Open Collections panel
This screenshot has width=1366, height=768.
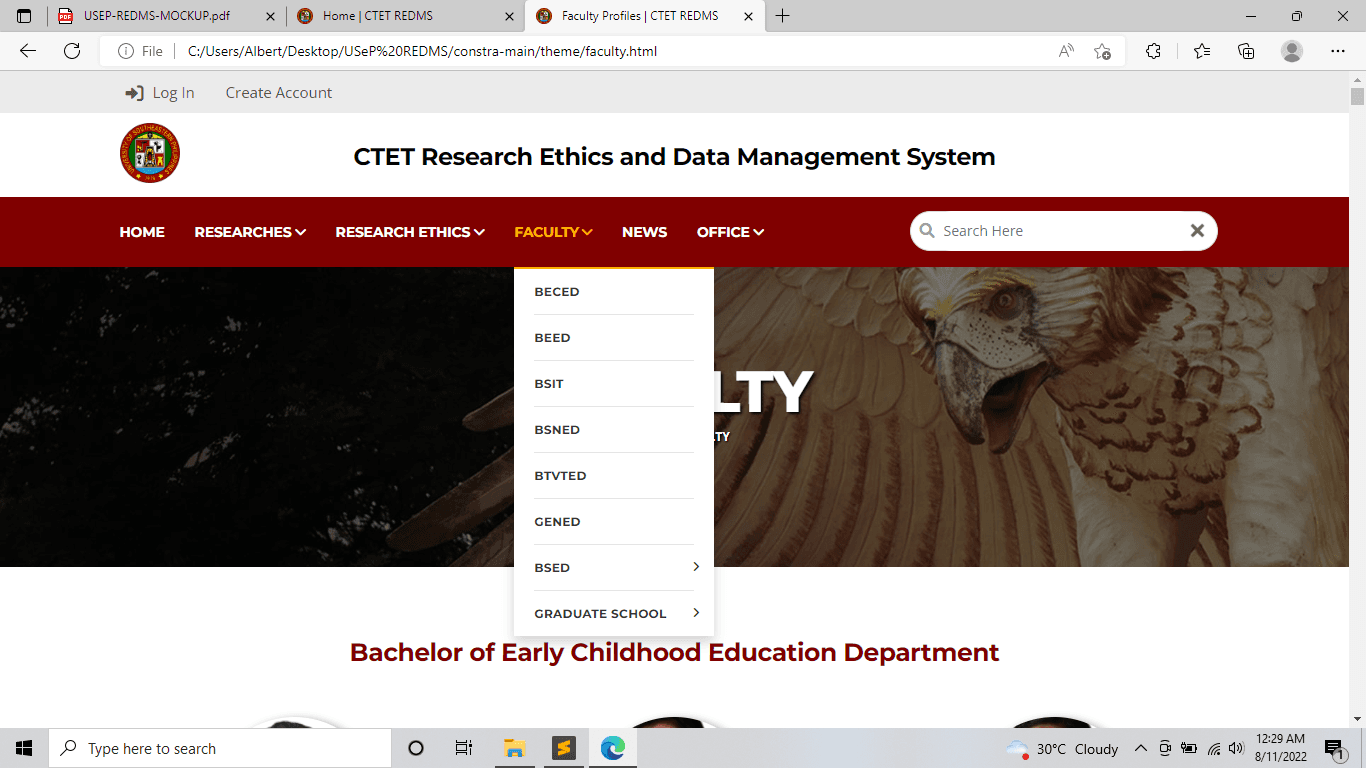[1246, 51]
